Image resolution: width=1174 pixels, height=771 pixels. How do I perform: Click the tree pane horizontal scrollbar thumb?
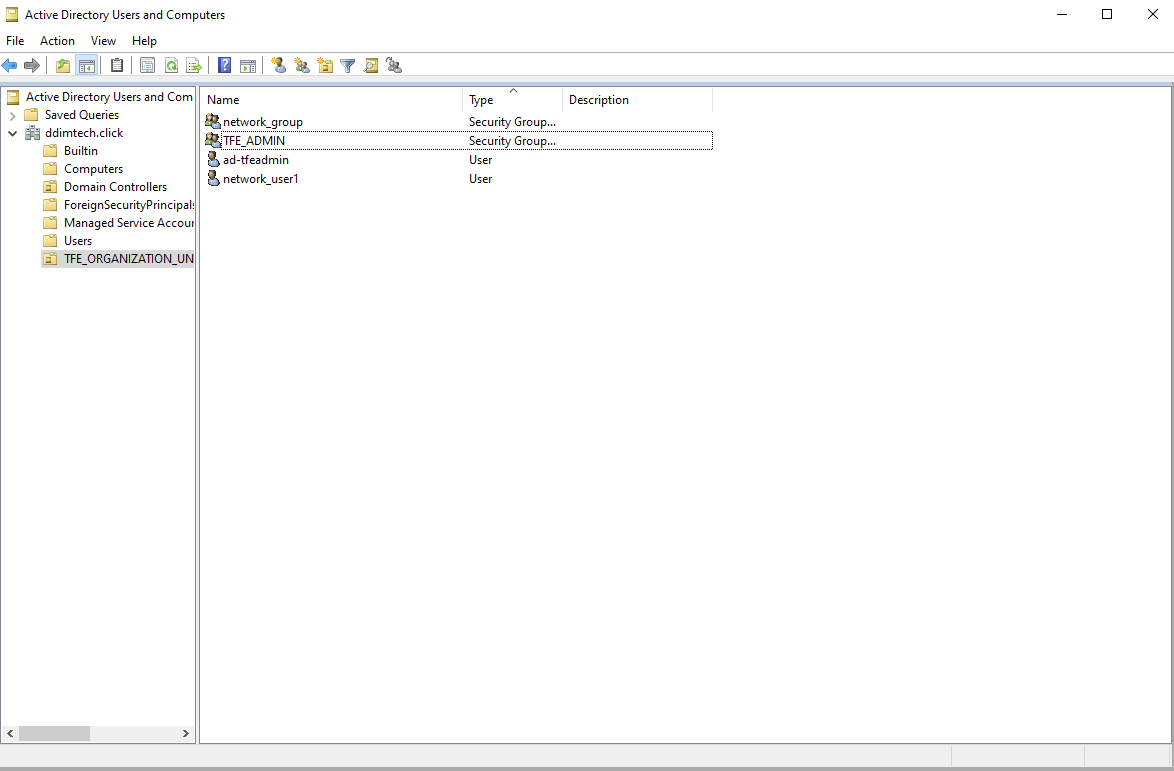click(x=54, y=734)
